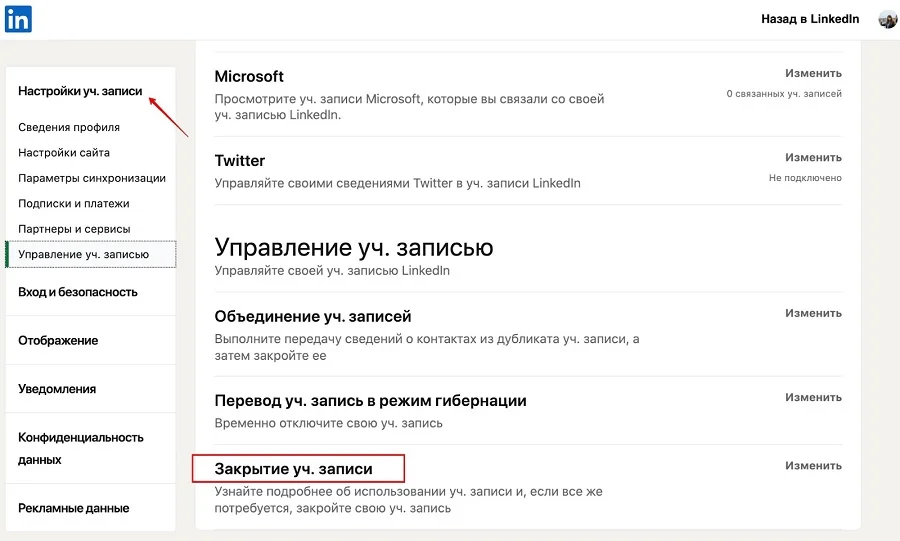Open the 'Уведомления' settings tab
Screen dimensions: 900x541
click(57, 389)
